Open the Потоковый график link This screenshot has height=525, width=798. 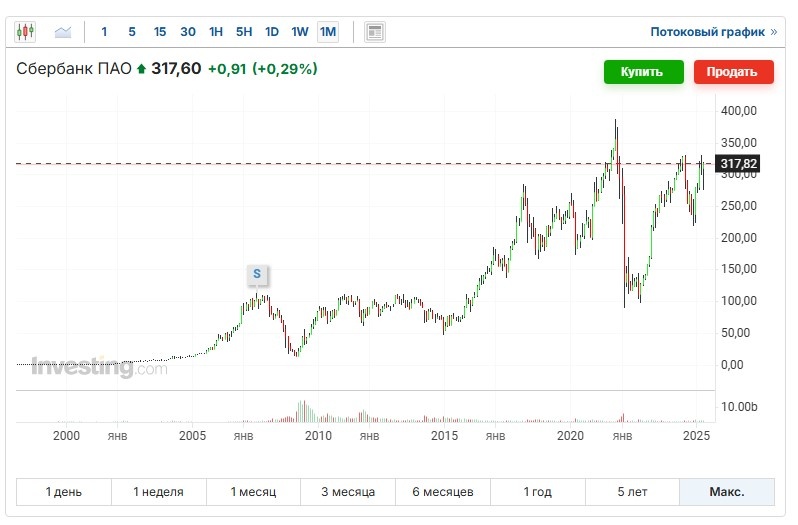coord(714,32)
